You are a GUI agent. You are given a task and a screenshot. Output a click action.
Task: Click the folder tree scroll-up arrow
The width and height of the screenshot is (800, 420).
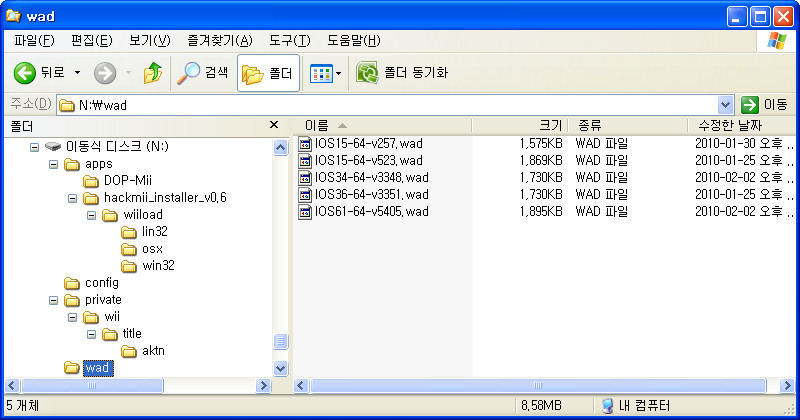(281, 147)
